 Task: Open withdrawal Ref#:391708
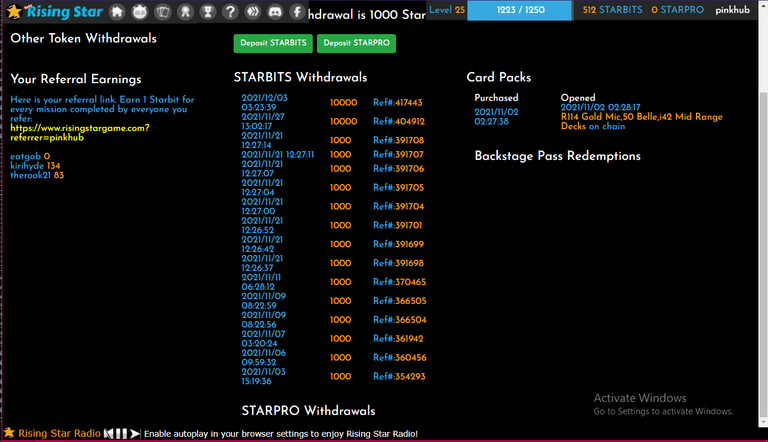point(398,141)
